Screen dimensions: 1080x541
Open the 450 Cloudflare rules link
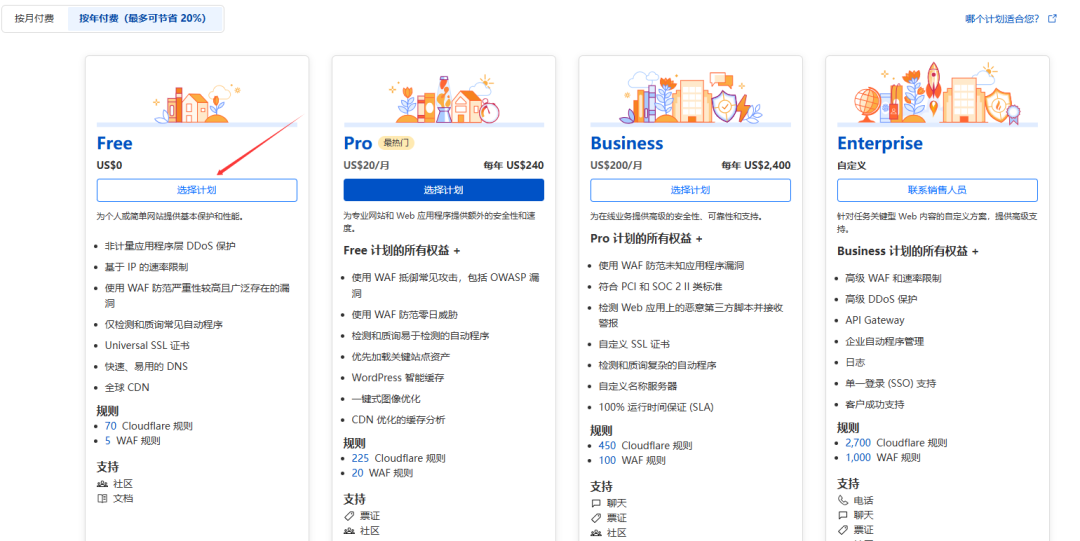click(x=607, y=446)
